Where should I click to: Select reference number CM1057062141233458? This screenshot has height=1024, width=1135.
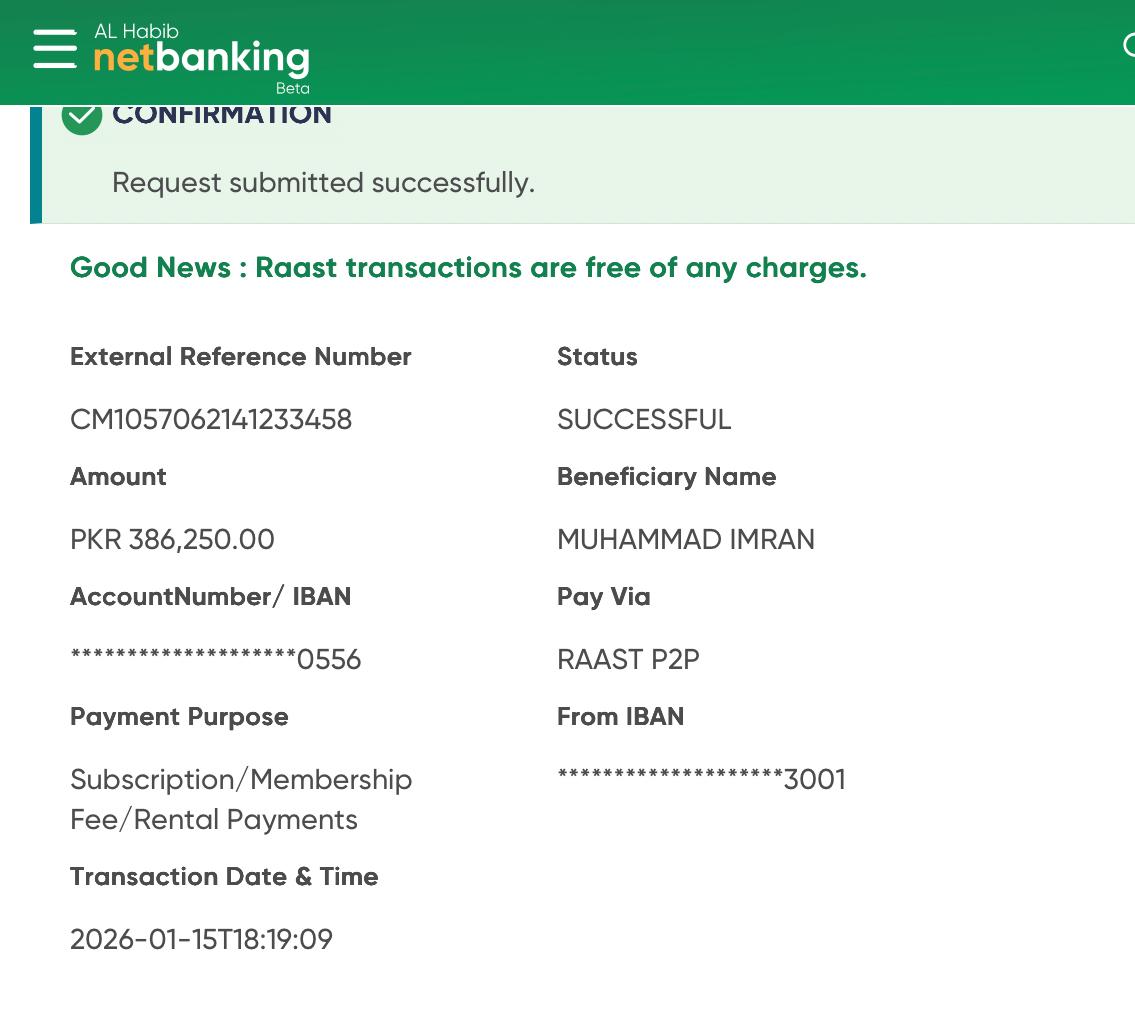211,419
